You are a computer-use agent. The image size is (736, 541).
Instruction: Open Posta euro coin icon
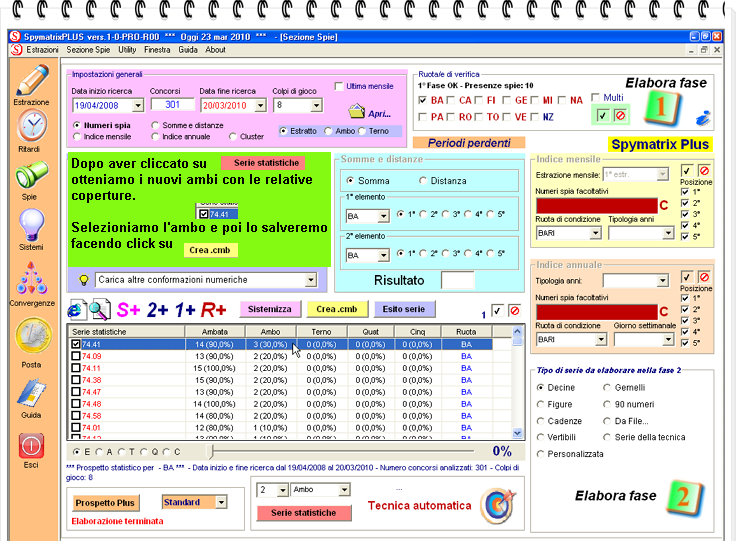pyautogui.click(x=33, y=336)
